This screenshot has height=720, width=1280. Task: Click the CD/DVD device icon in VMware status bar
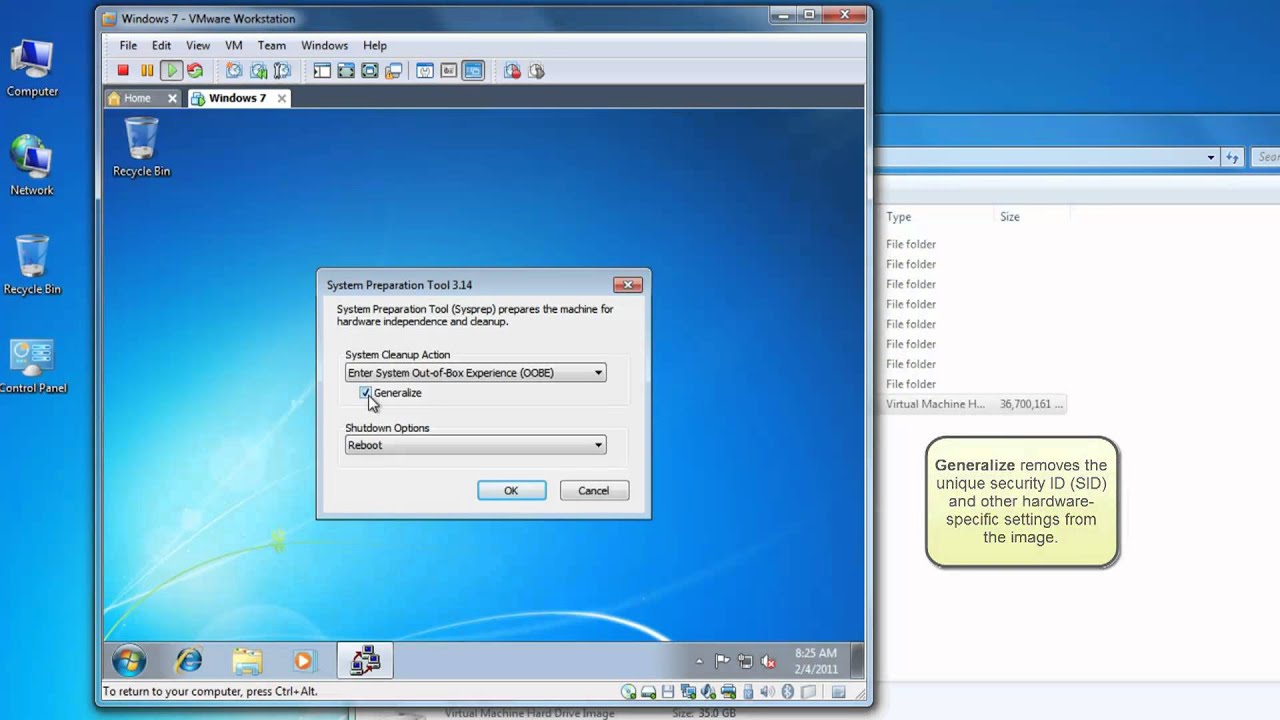click(629, 692)
